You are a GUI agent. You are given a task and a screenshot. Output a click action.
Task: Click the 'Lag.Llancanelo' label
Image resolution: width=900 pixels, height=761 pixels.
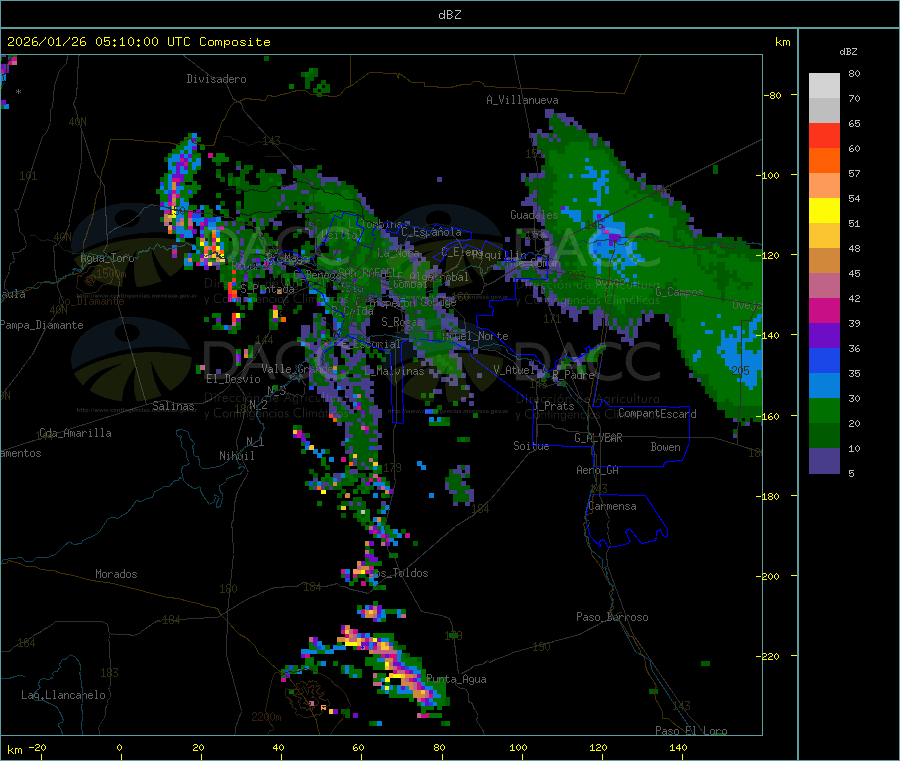point(64,695)
